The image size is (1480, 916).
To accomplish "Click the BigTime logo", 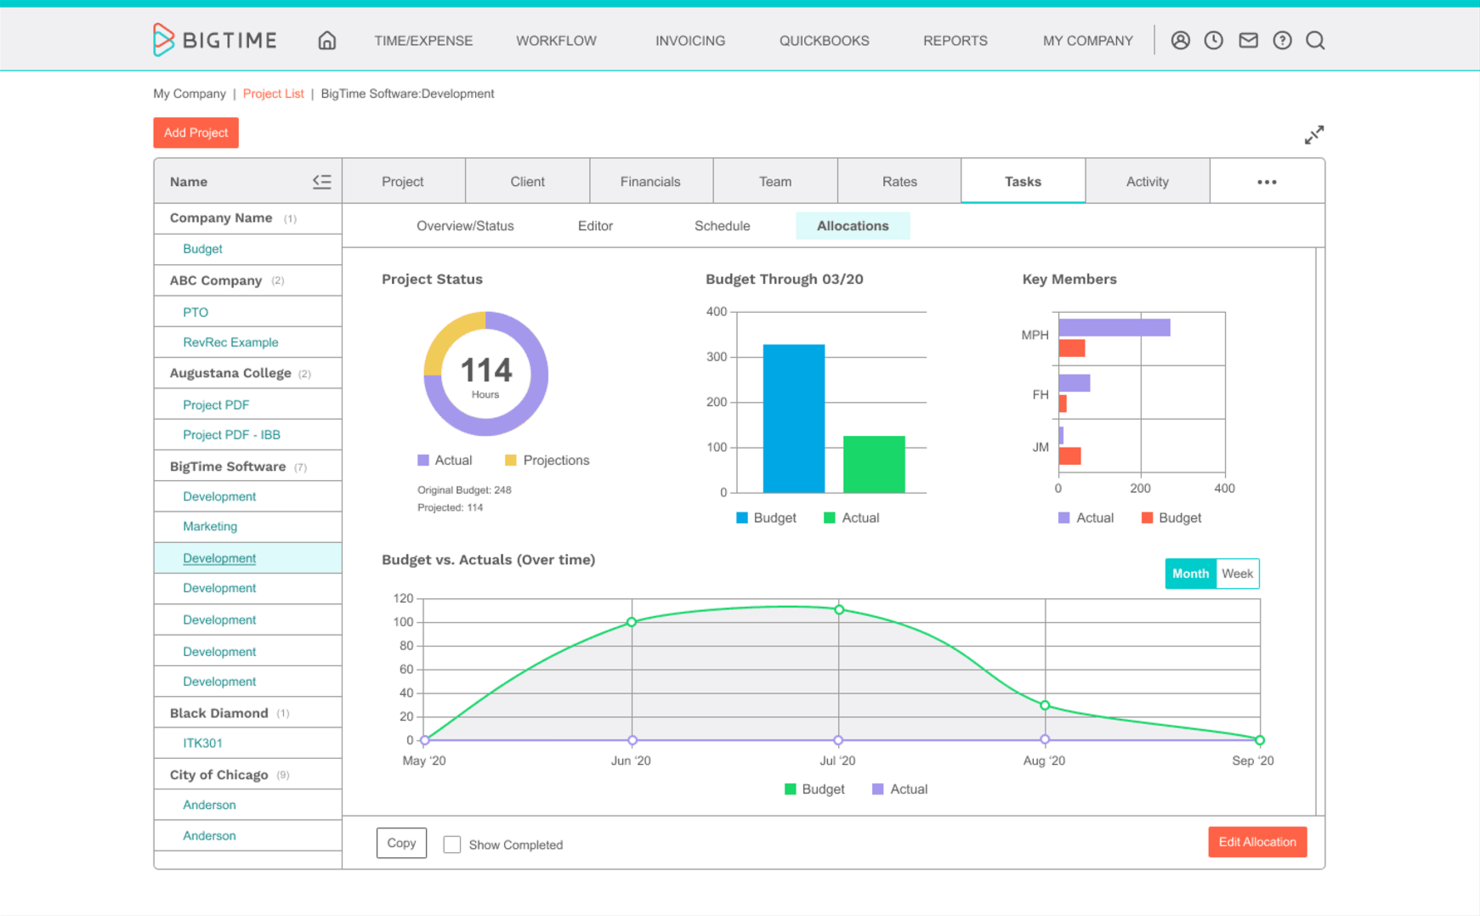I will click(214, 40).
